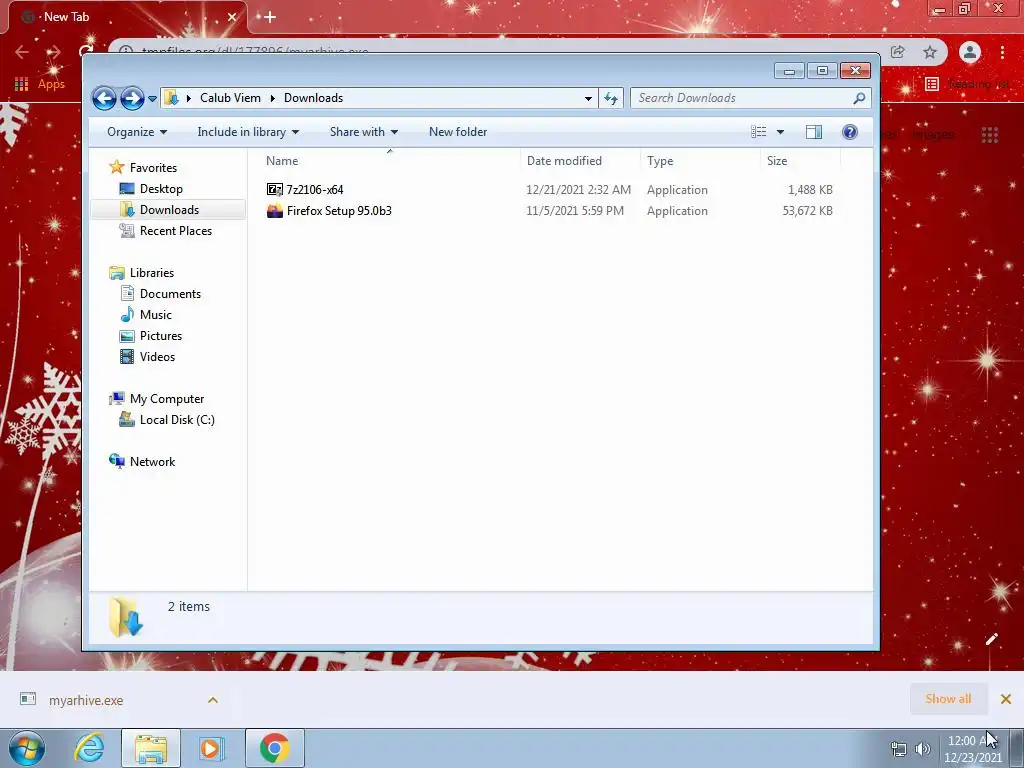Click Show all downloads

(948, 699)
